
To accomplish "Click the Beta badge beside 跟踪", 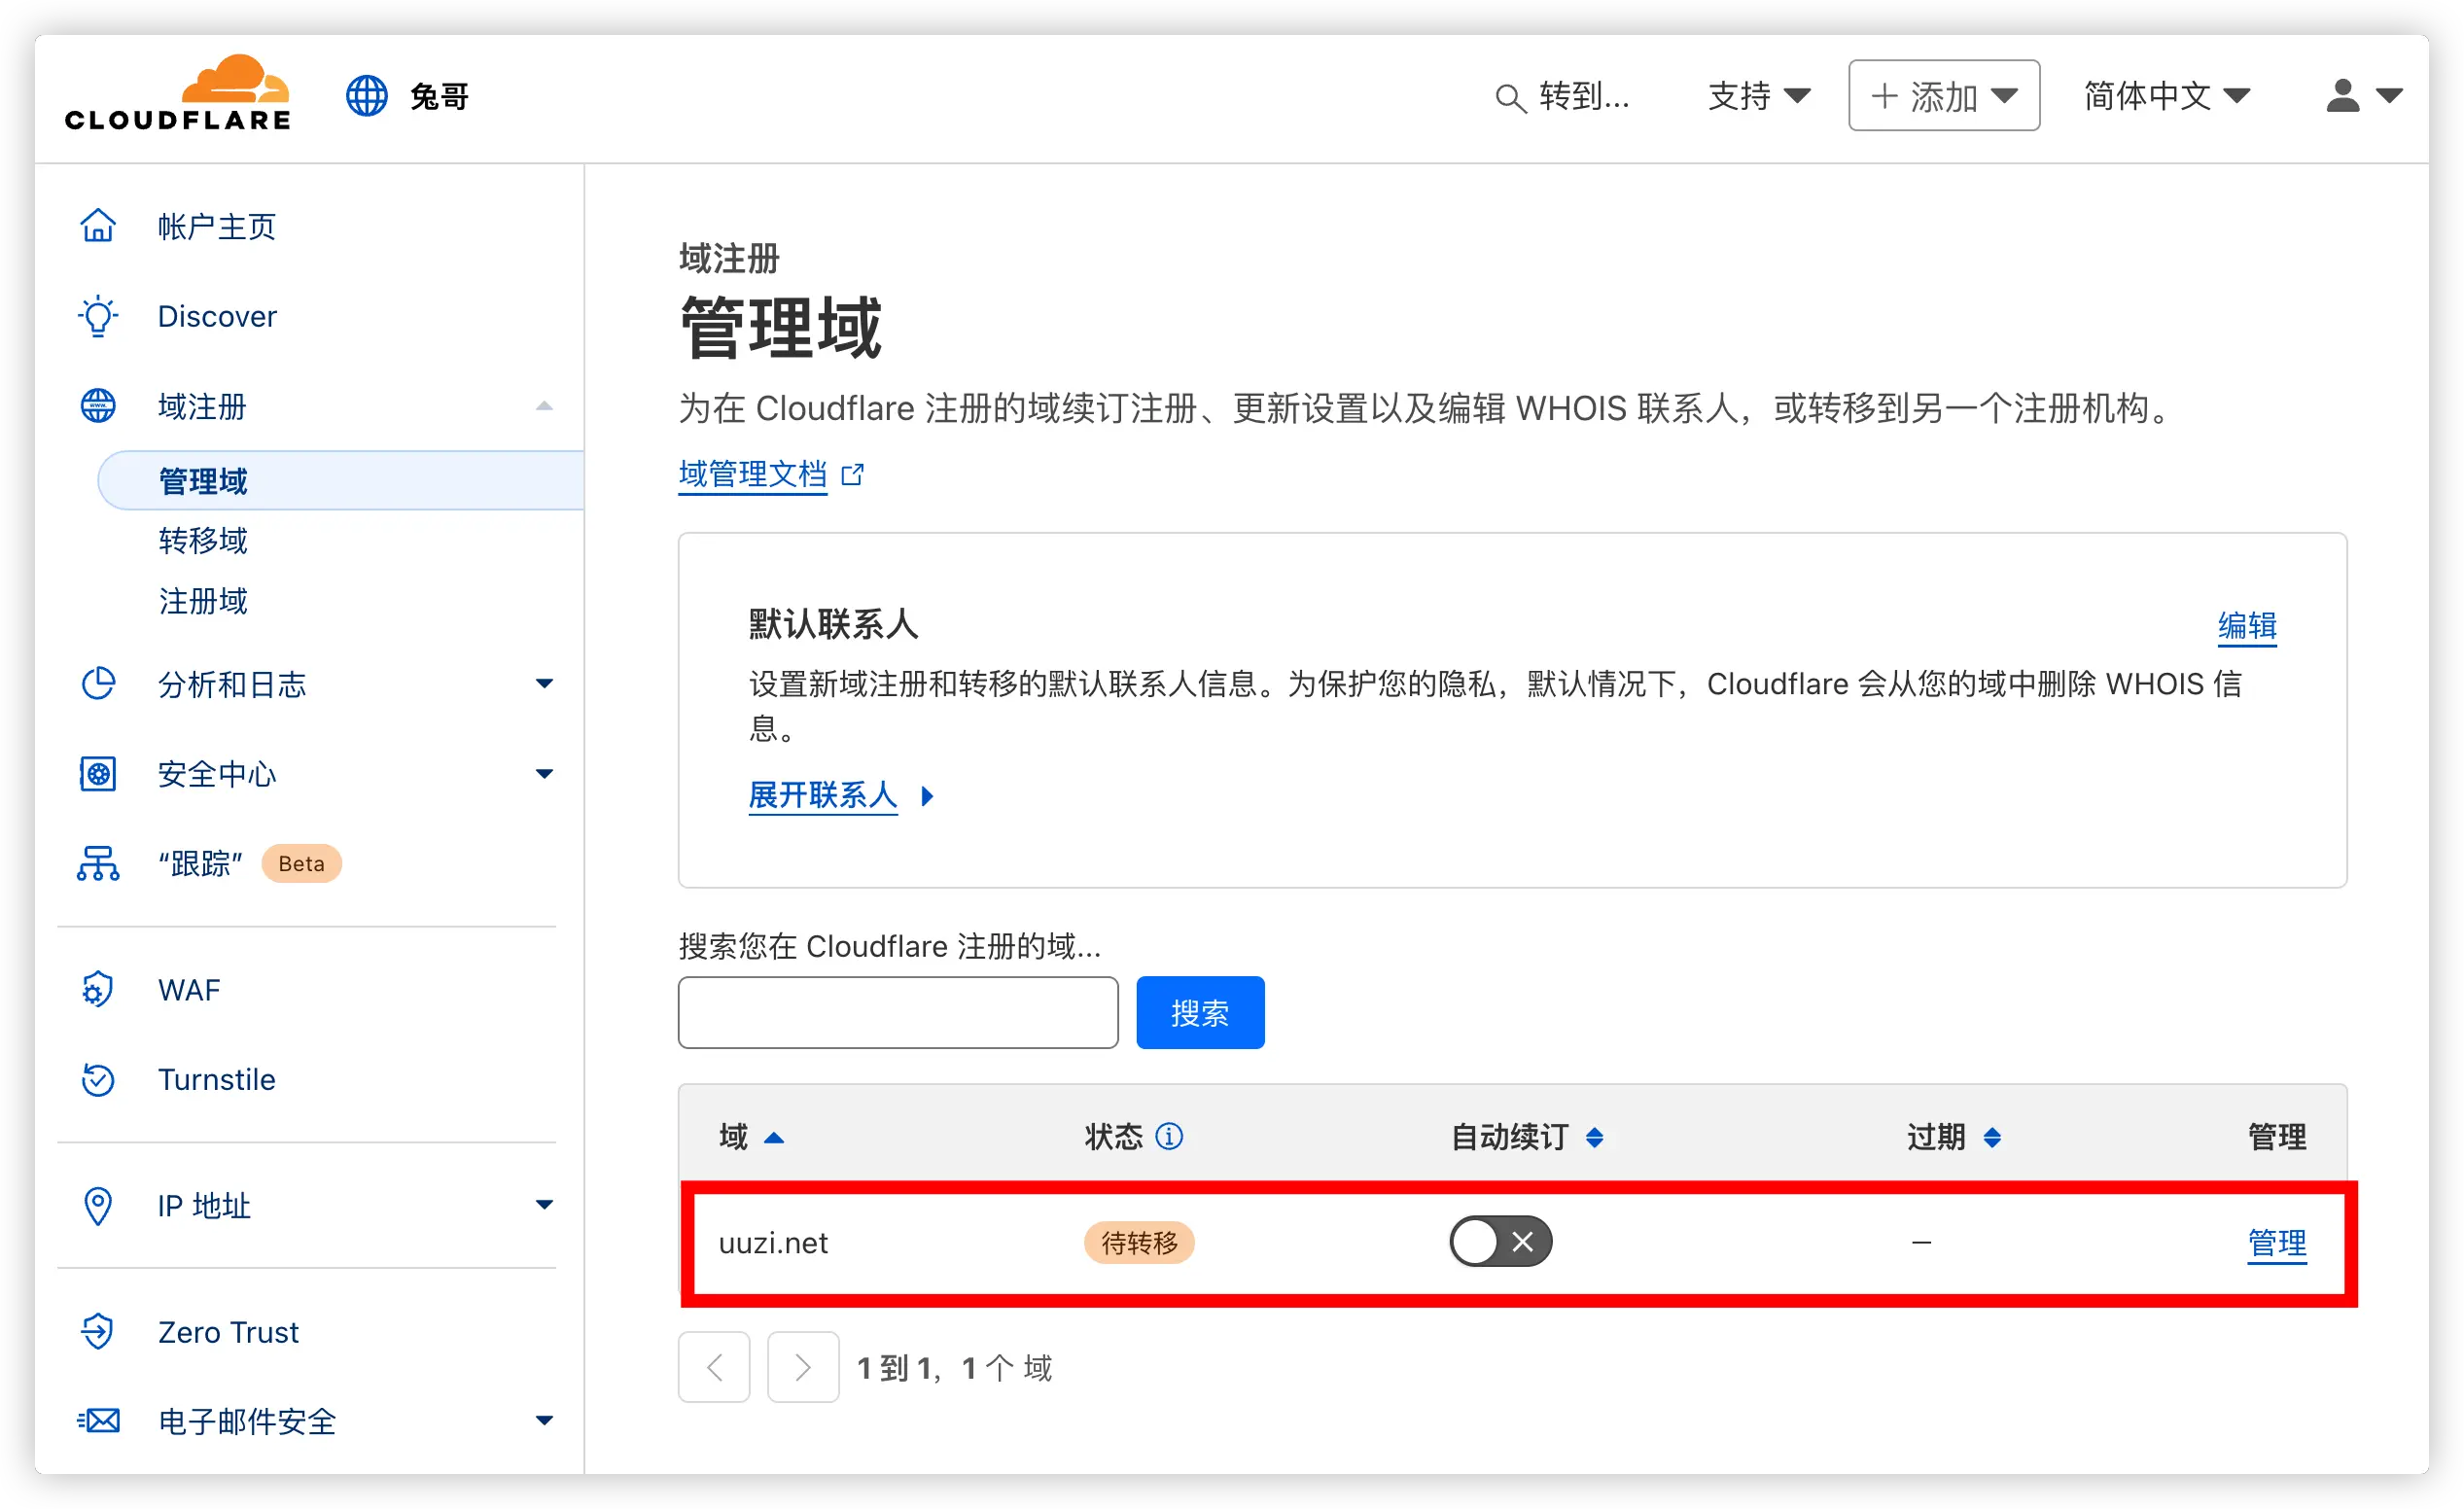I will [301, 864].
